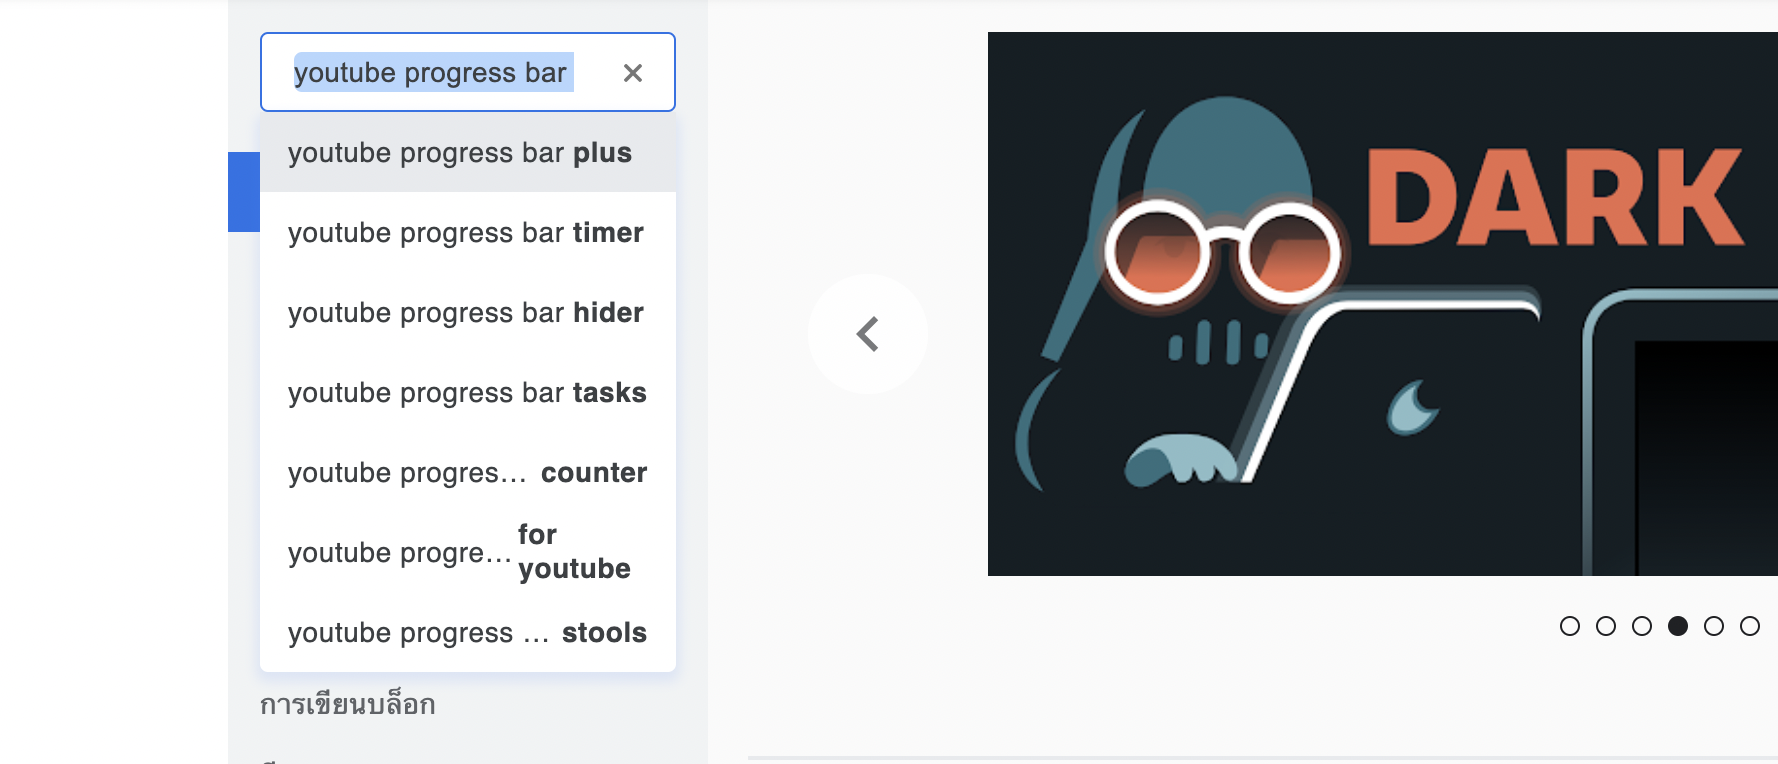1778x764 pixels.
Task: Go to the previous carousel slide
Action: (867, 334)
